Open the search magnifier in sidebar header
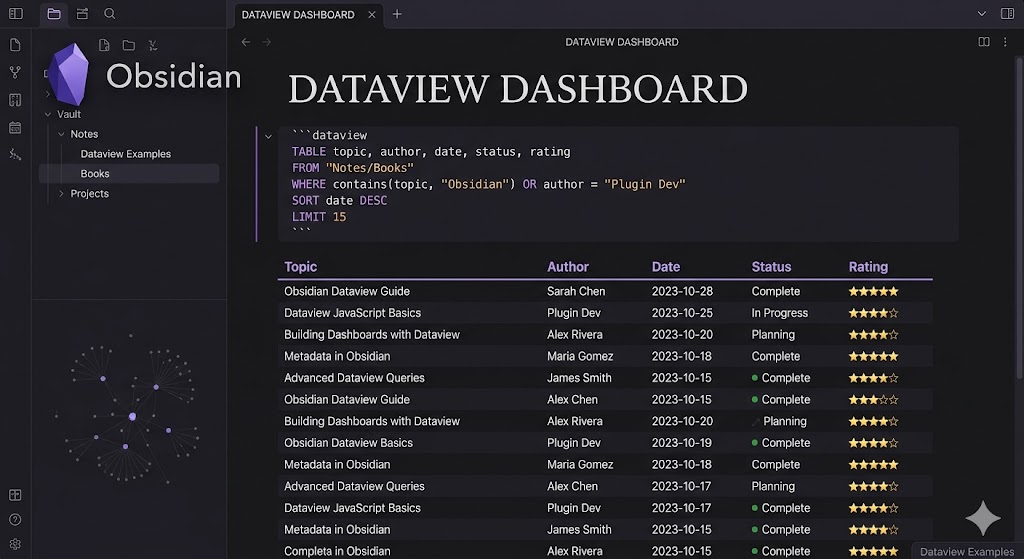The height and width of the screenshot is (559, 1024). (110, 14)
